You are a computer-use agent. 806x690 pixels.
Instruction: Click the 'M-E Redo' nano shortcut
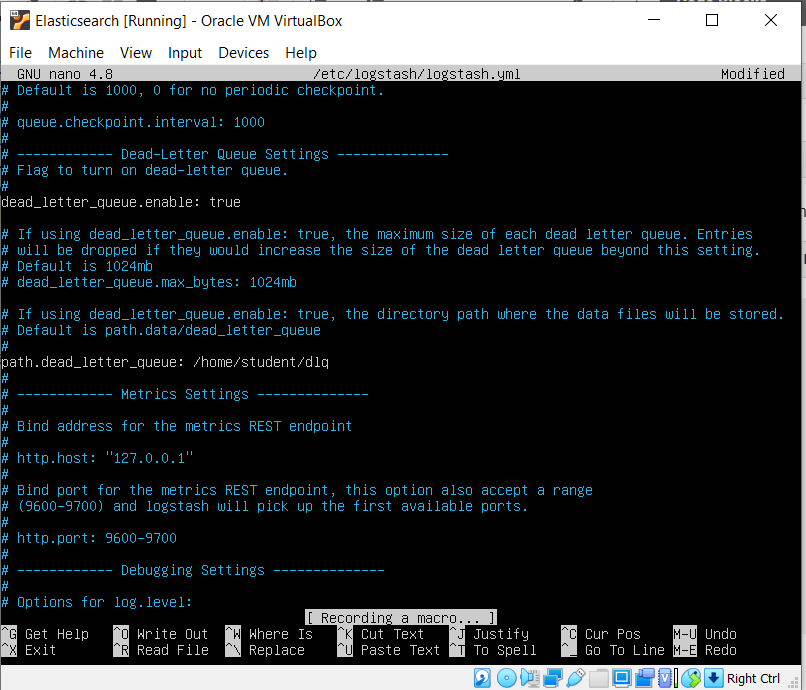[705, 650]
